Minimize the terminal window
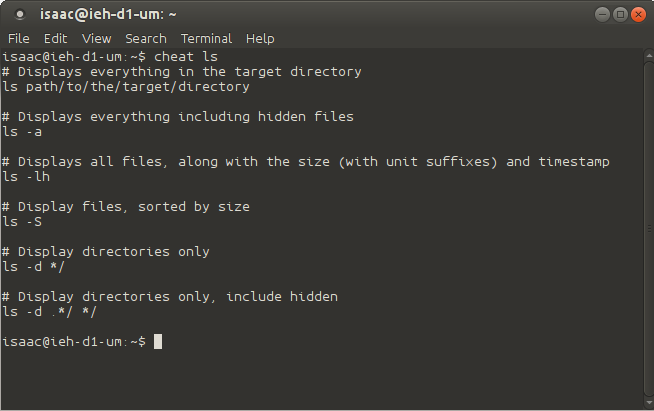The image size is (654, 411). click(x=602, y=15)
